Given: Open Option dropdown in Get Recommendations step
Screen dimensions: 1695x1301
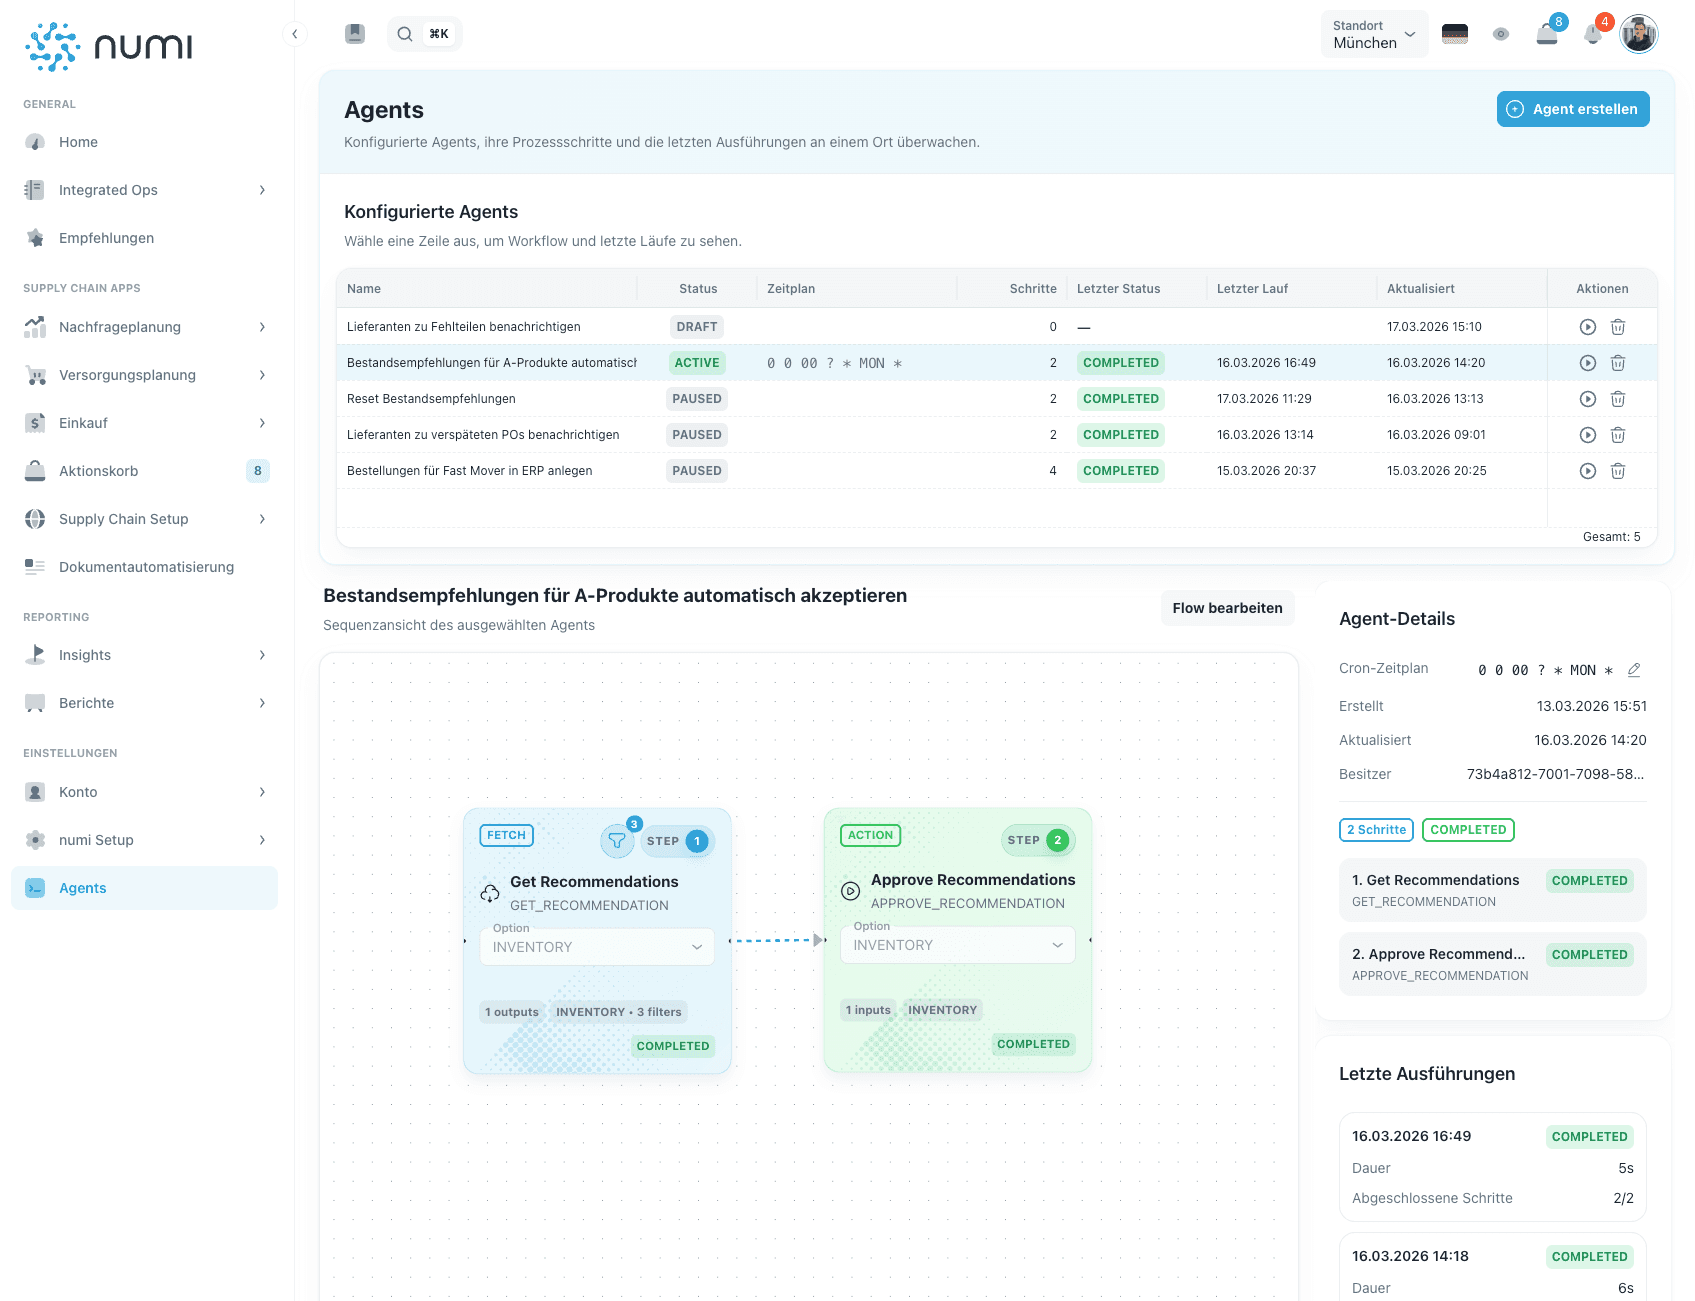Looking at the screenshot, I should point(597,947).
